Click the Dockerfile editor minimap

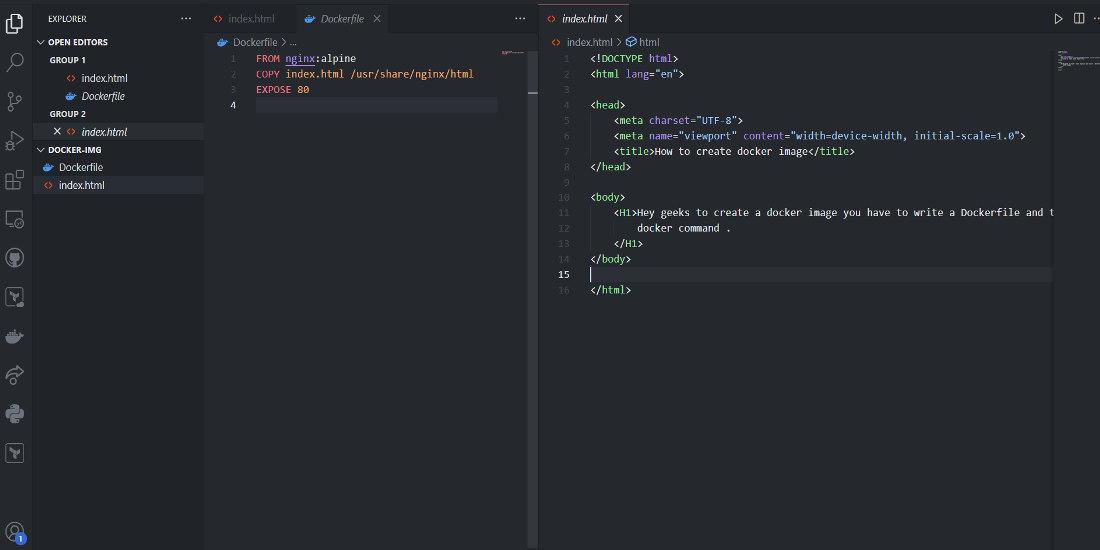click(x=514, y=53)
